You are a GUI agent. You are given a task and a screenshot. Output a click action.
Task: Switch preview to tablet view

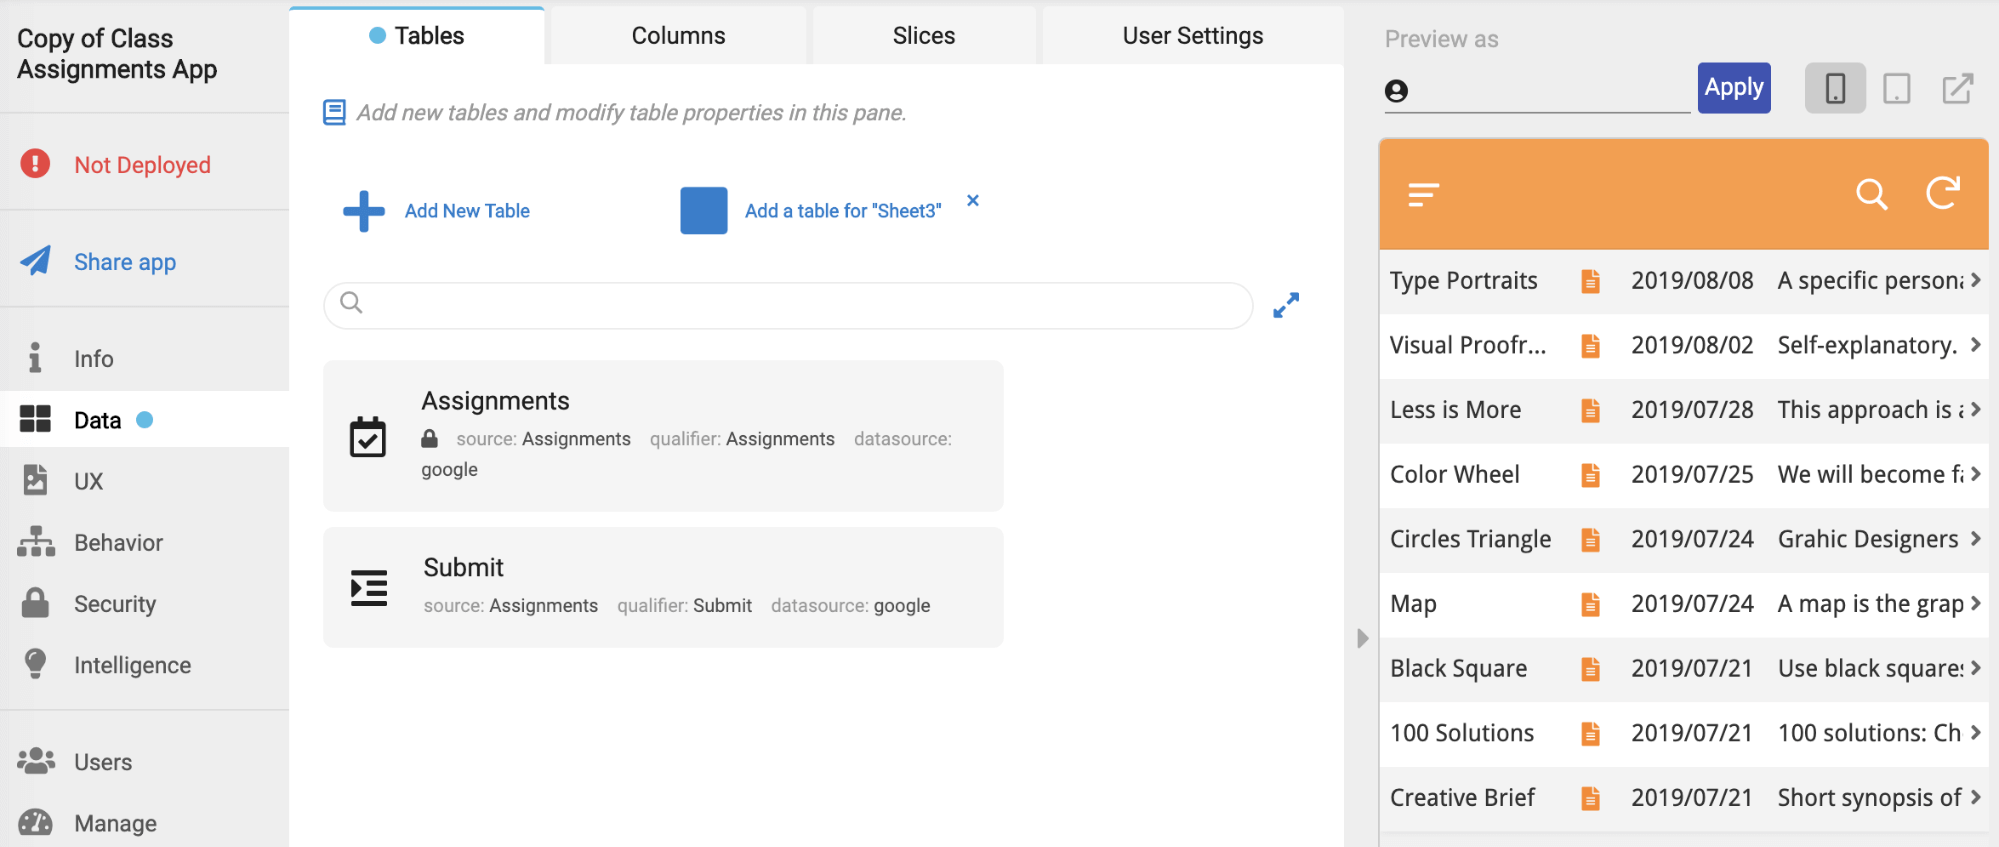pos(1896,89)
